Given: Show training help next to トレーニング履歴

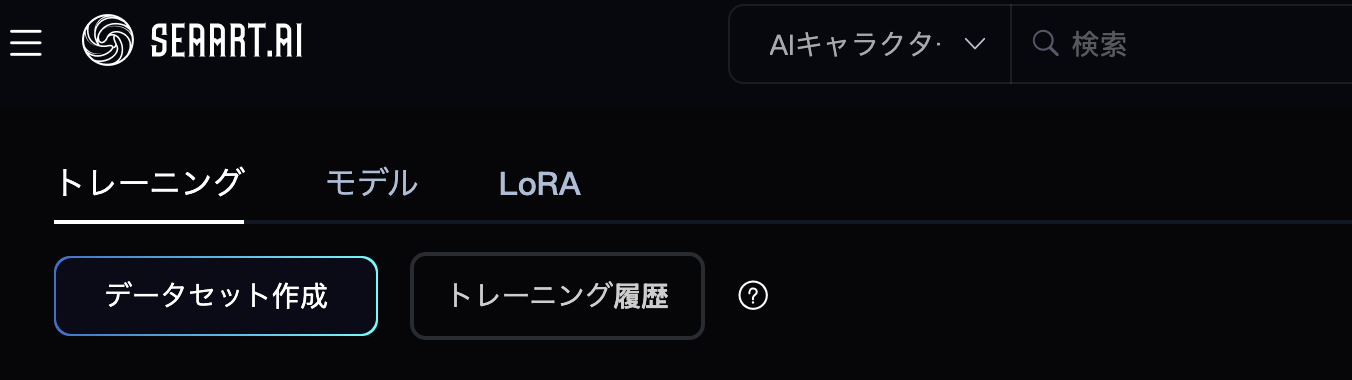Looking at the screenshot, I should pos(752,296).
